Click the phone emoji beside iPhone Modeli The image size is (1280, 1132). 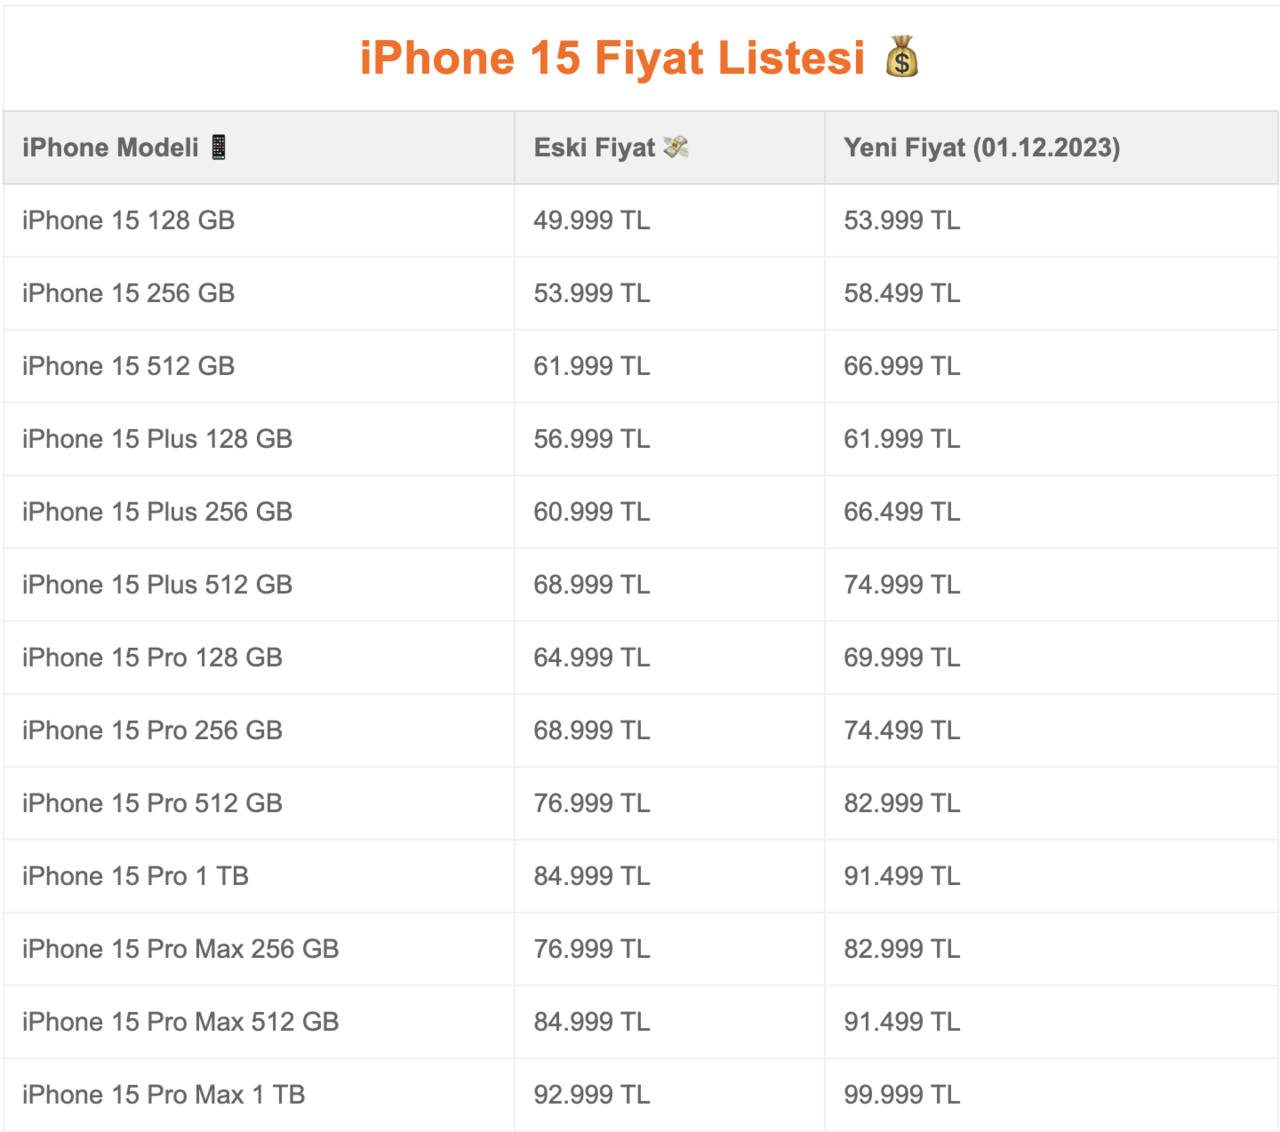[x=219, y=148]
